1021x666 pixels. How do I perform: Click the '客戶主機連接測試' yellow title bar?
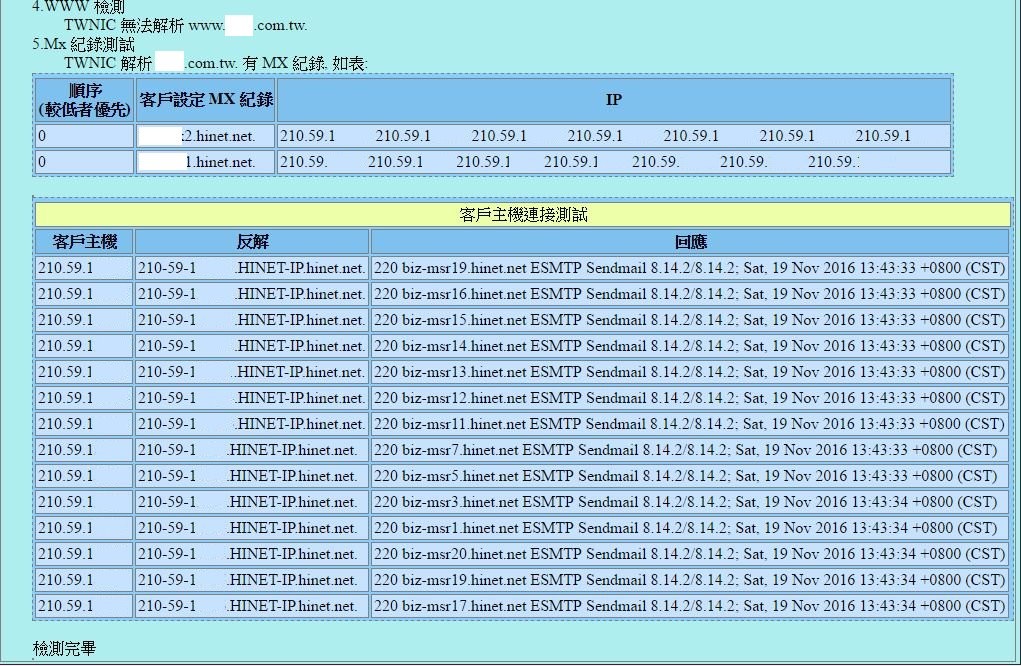523,215
